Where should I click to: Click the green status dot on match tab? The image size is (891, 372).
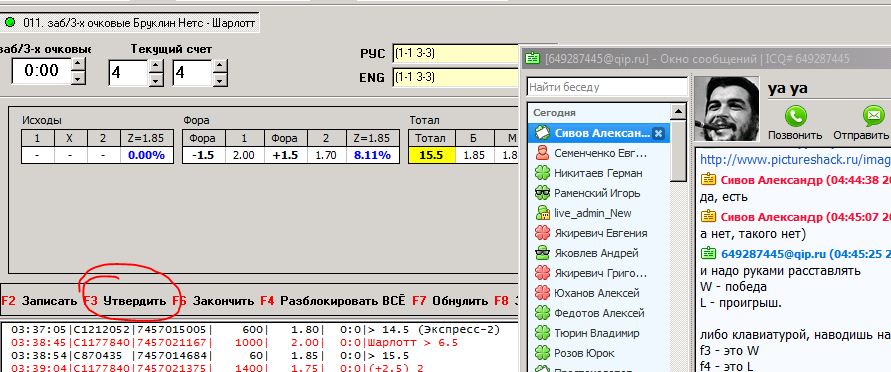pos(10,23)
